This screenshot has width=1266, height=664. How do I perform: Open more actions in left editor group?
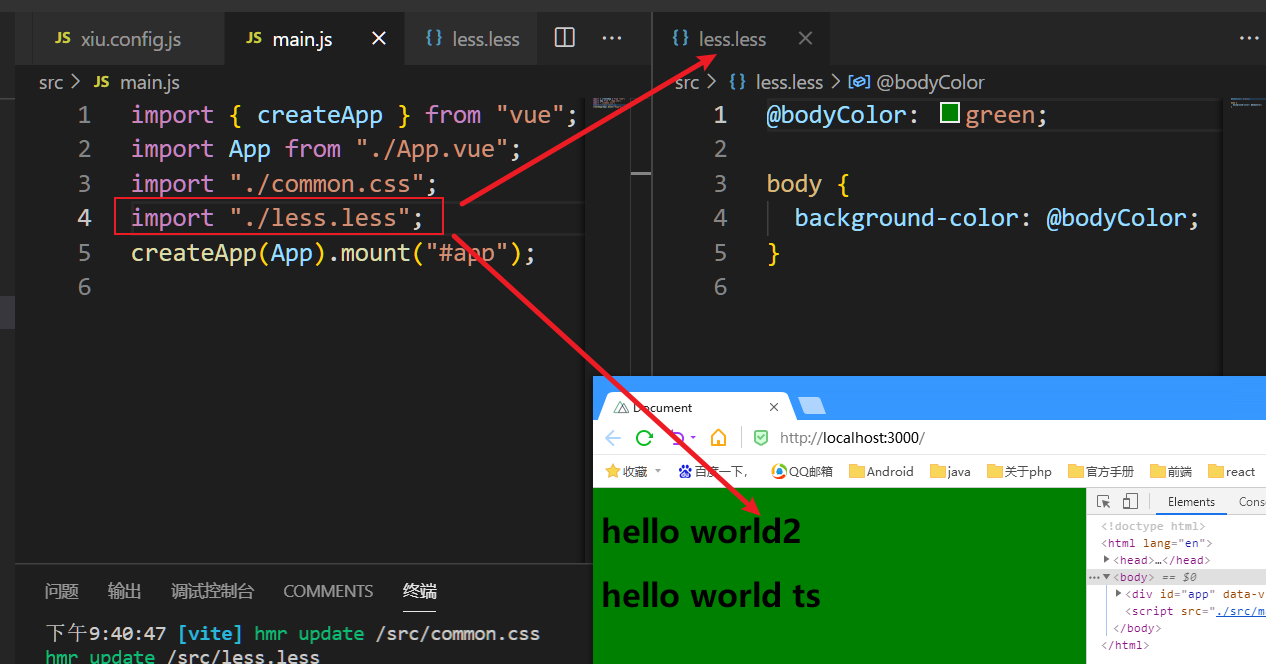(612, 38)
